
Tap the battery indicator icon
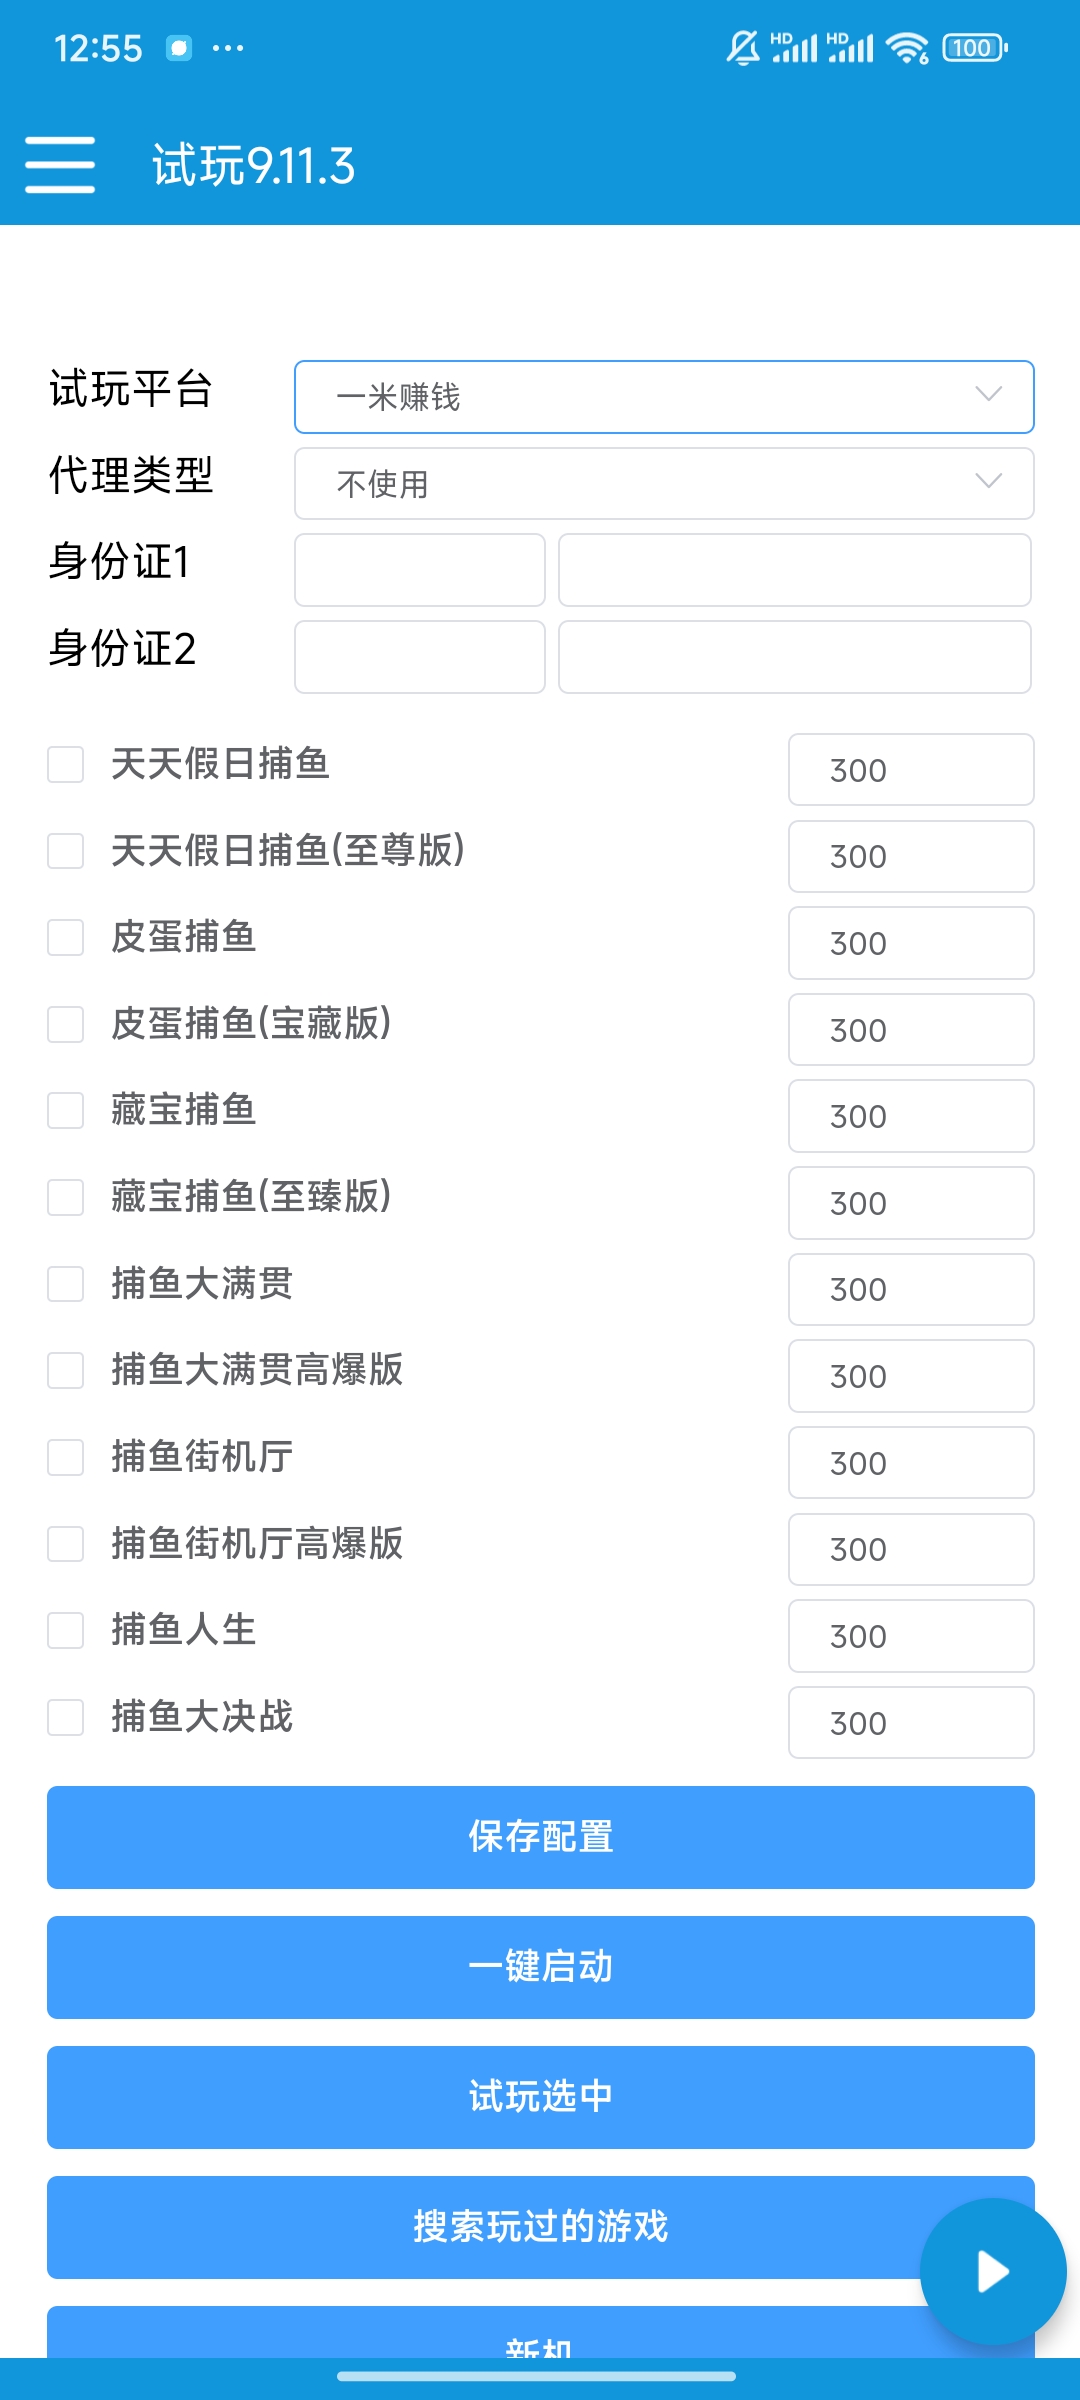(974, 48)
